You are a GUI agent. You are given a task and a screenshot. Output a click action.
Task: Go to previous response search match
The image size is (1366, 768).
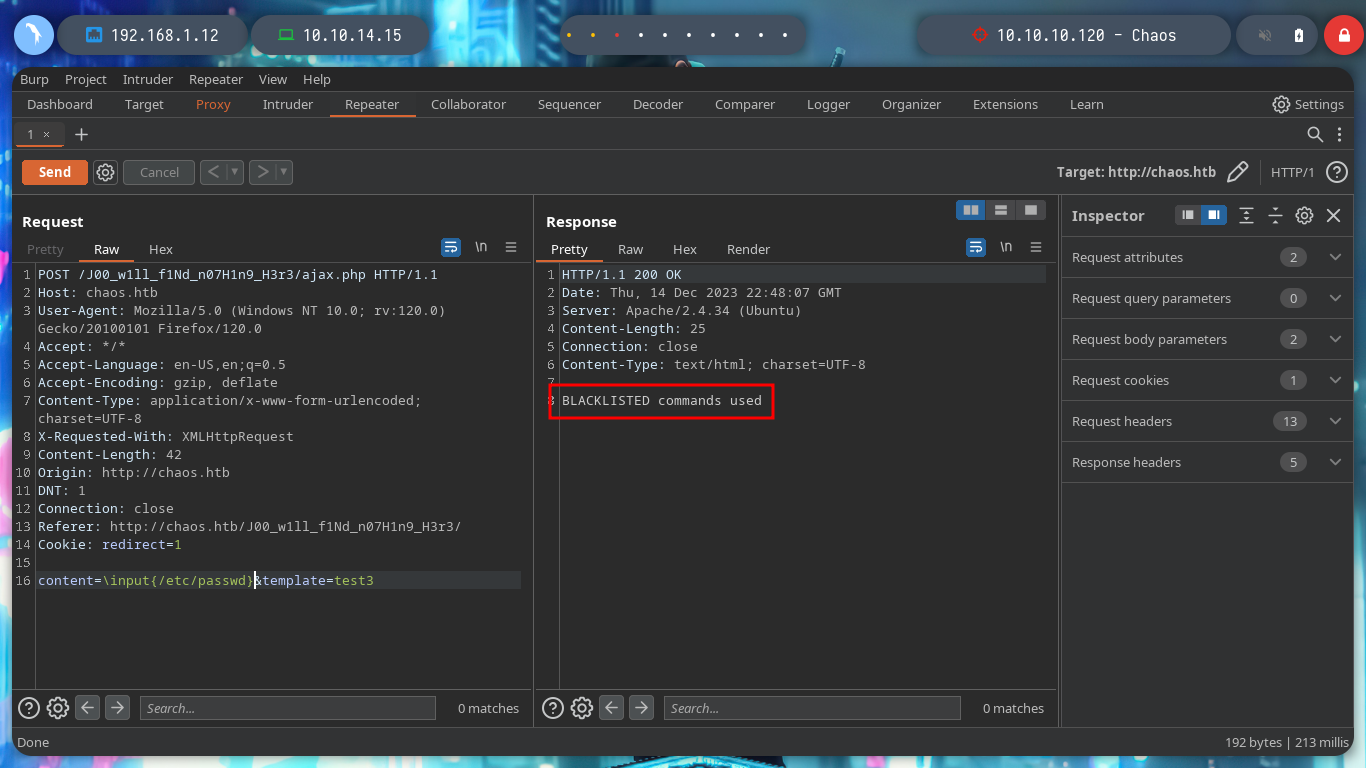pyautogui.click(x=612, y=708)
